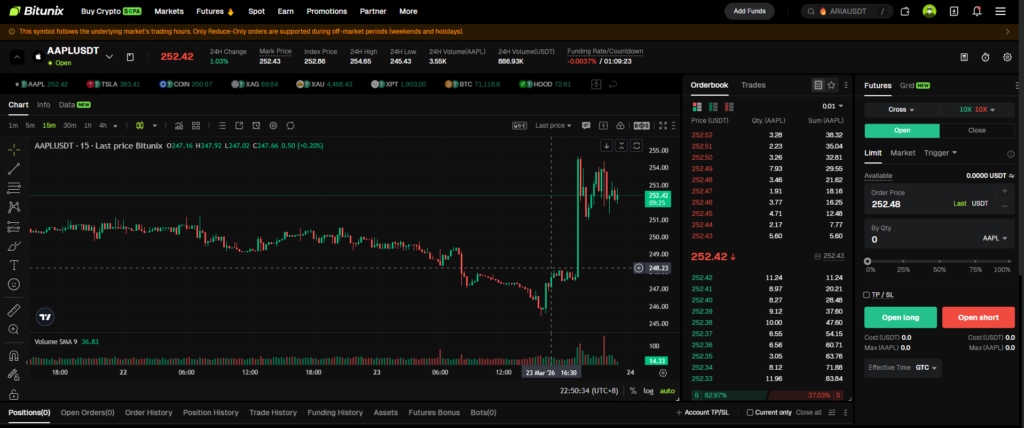This screenshot has height=428, width=1024.
Task: Toggle stay in drawing mode pencil-lock
Action: point(14,375)
